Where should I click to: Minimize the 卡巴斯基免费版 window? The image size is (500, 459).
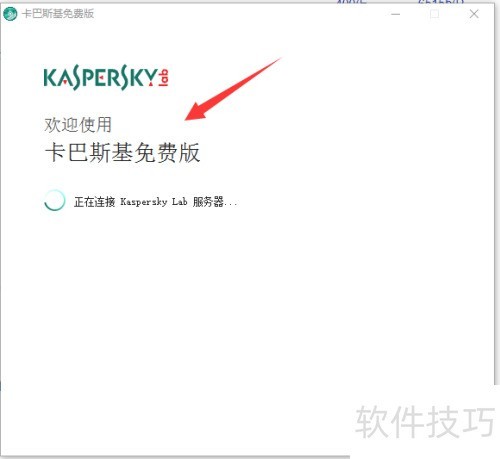click(395, 14)
